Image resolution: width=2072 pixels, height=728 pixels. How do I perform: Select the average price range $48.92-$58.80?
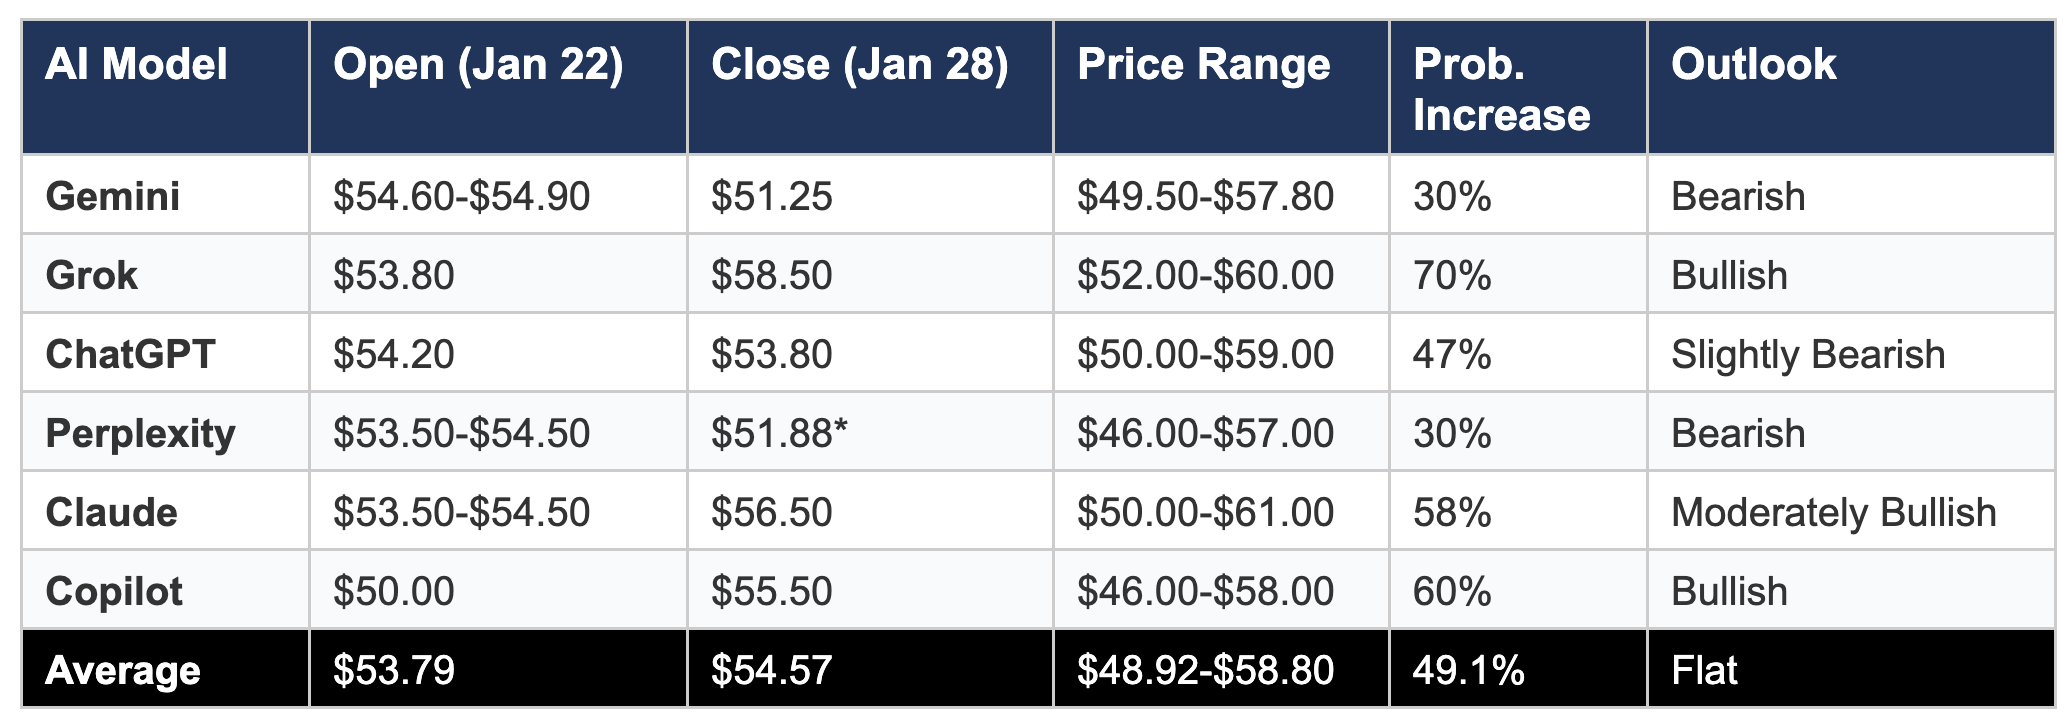click(1205, 670)
